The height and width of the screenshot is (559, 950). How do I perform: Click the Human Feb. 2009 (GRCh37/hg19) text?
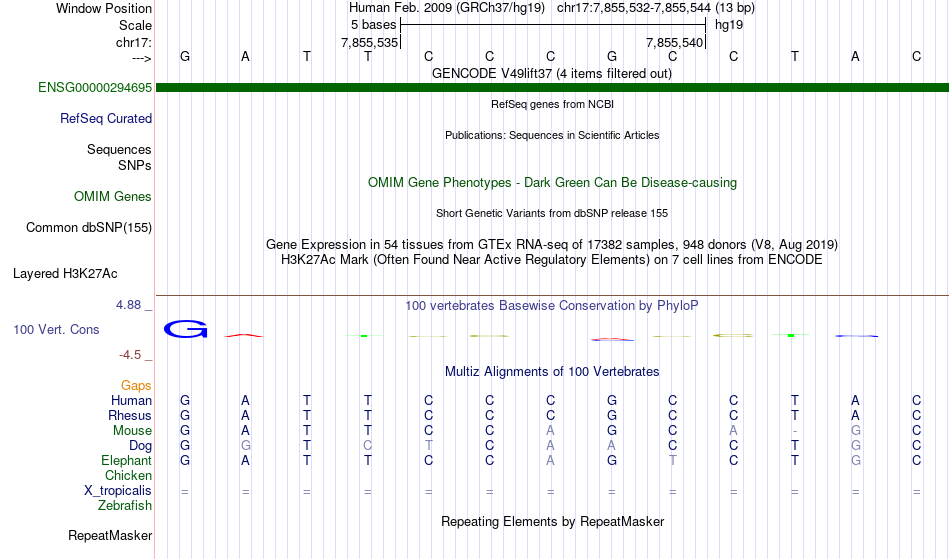pos(447,8)
